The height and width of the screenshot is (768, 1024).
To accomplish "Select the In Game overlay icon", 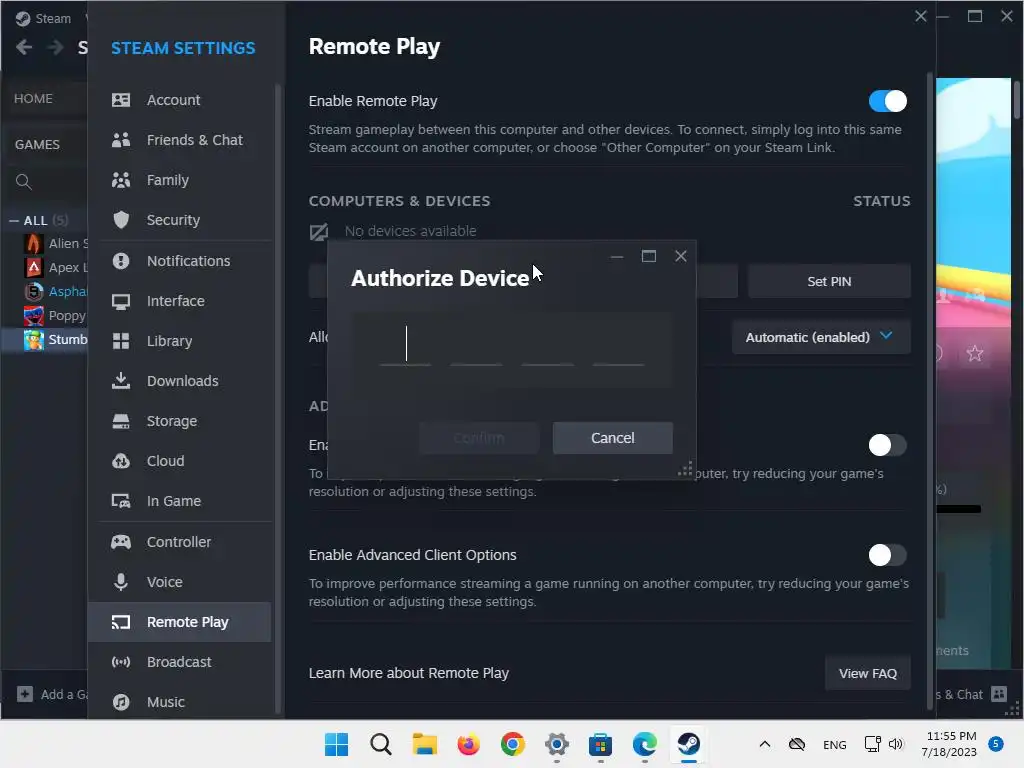I will (x=121, y=501).
